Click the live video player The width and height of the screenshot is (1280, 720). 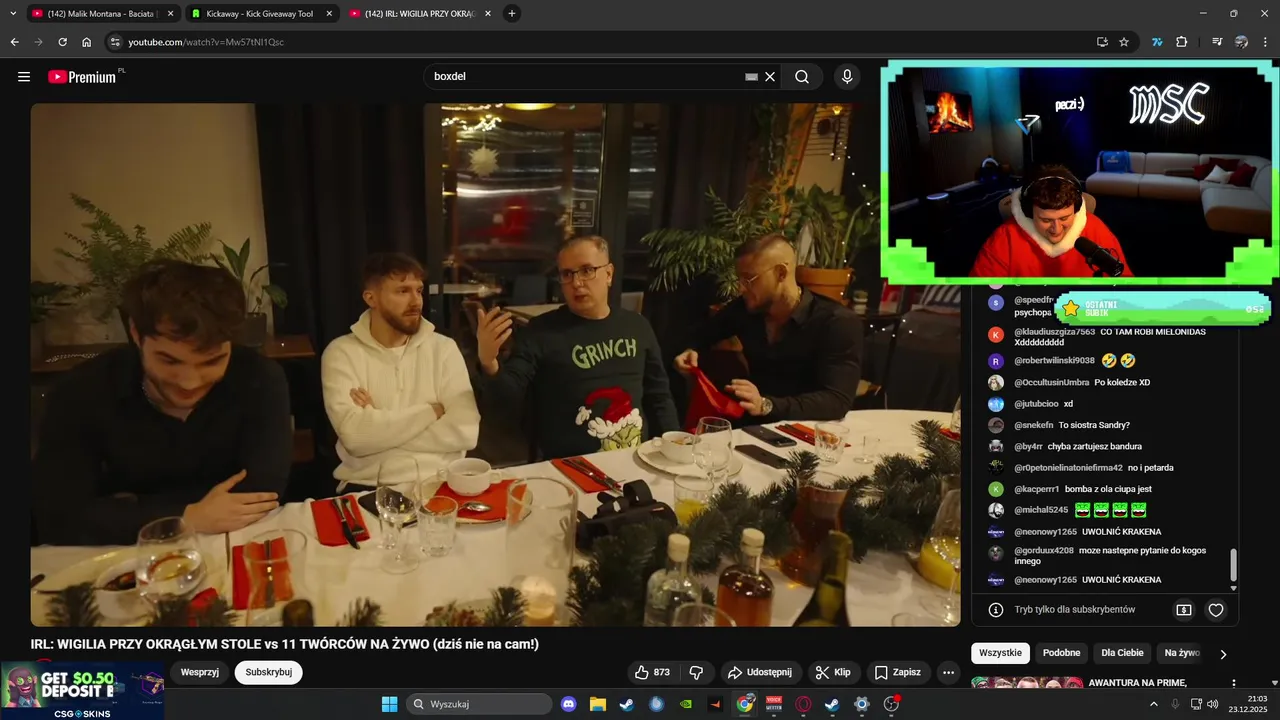coord(495,365)
